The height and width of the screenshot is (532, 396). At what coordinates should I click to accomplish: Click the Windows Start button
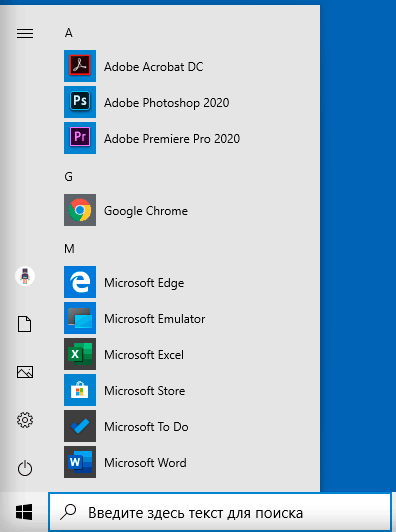[x=24, y=512]
